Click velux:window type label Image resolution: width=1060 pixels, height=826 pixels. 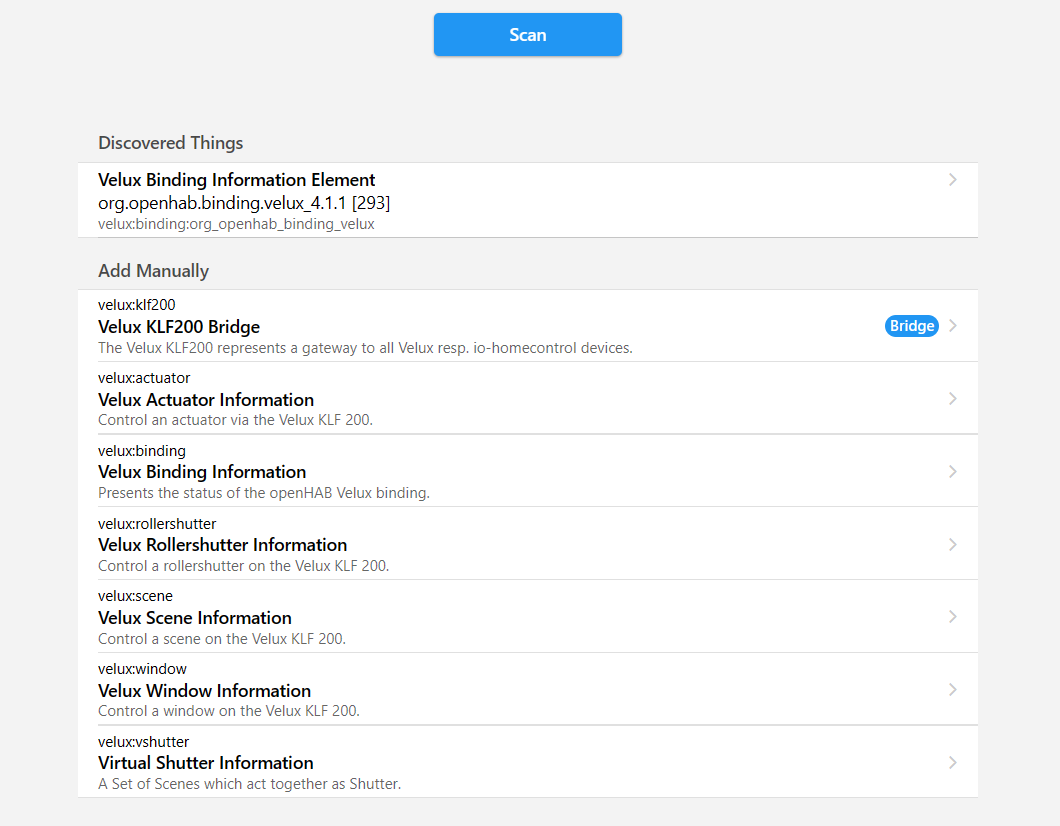coord(142,669)
